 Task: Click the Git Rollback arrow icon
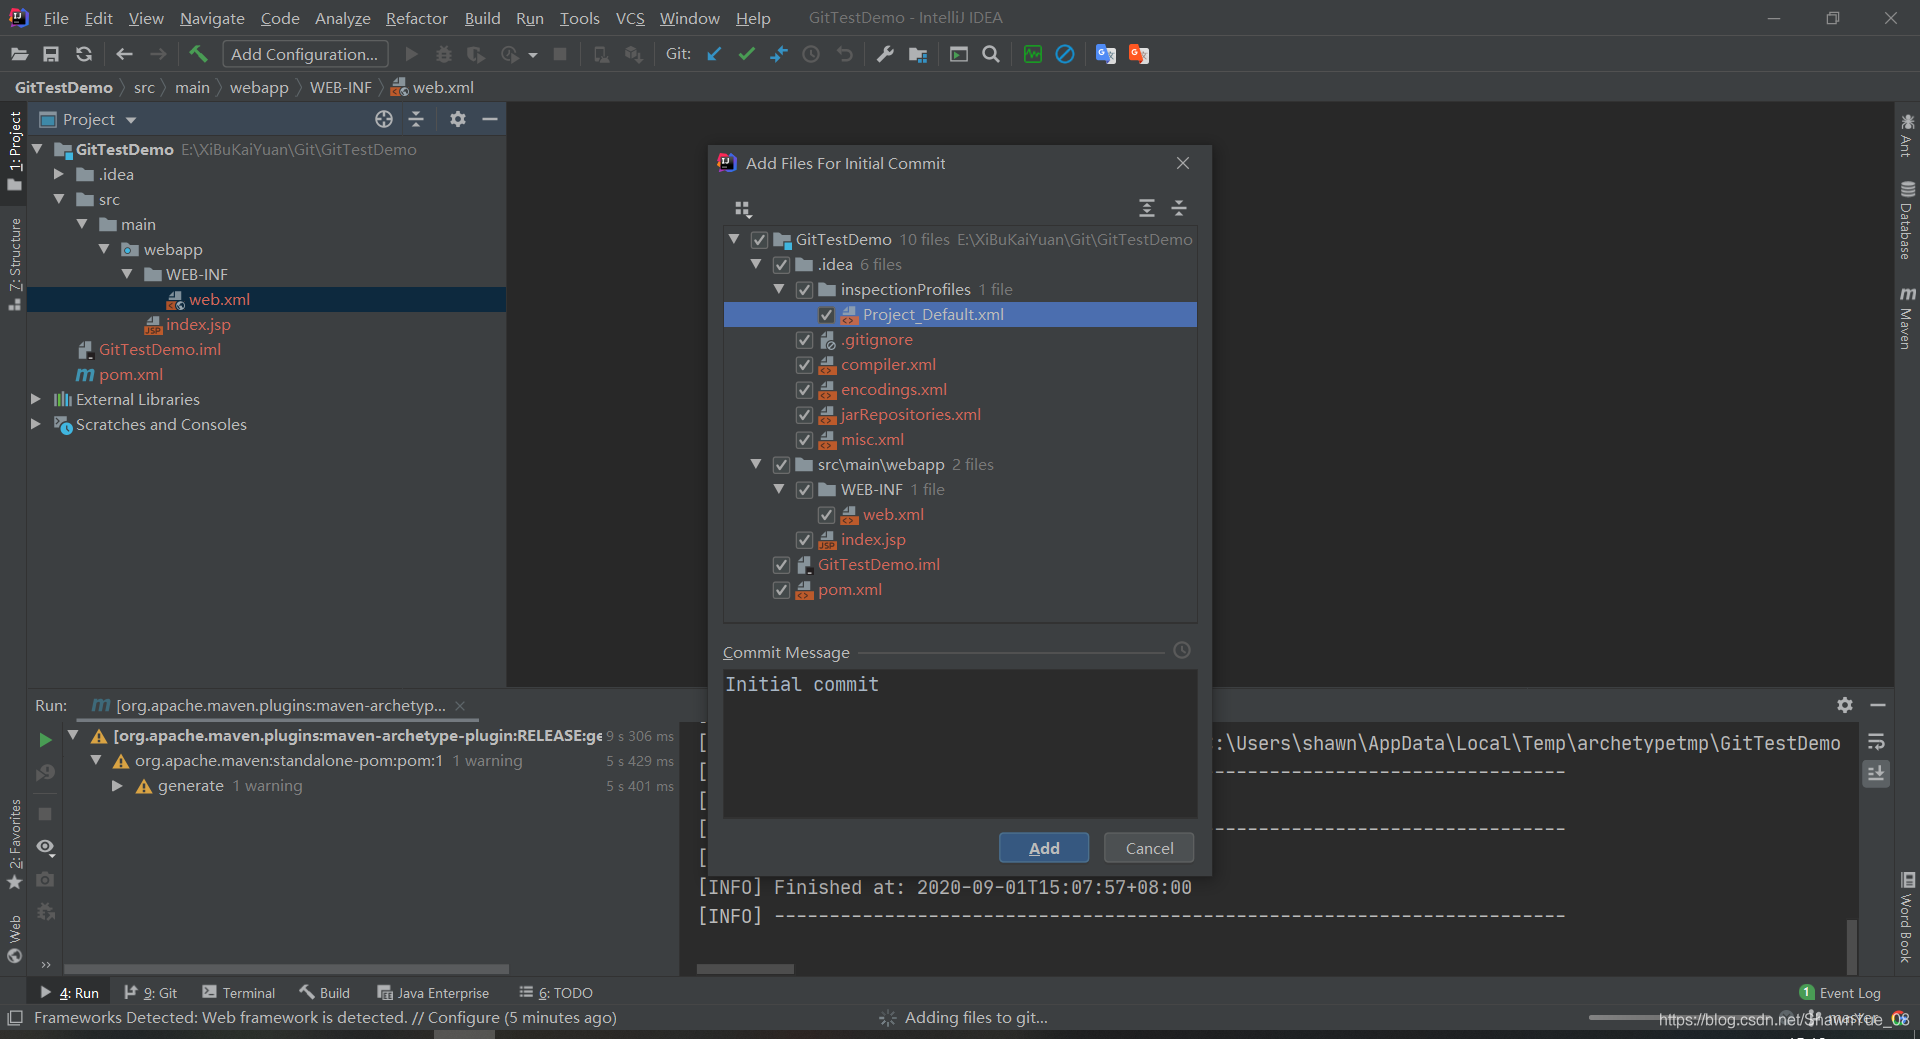coord(845,54)
